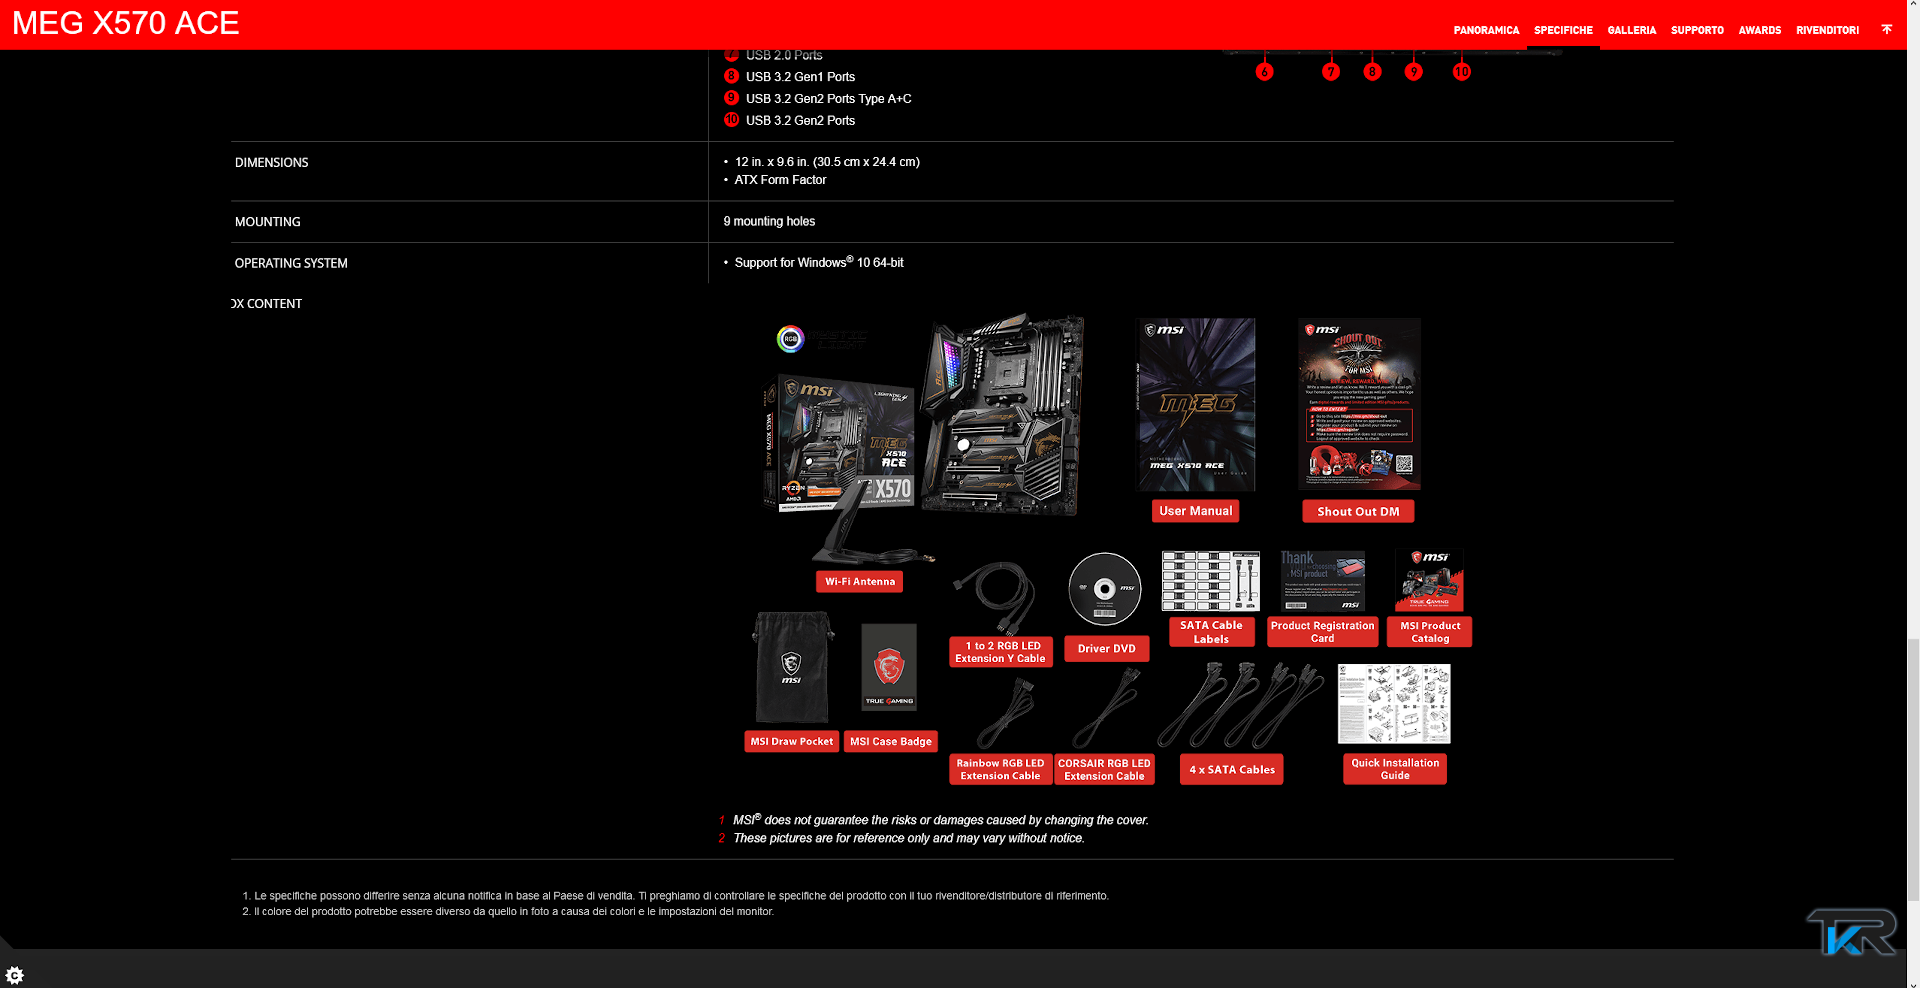
Task: Click the red 8 bullet beside USB 3.2 Gen1
Action: coord(732,76)
